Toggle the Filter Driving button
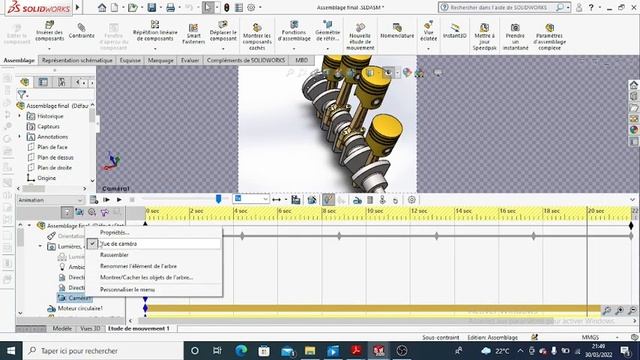The image size is (640, 360). click(x=92, y=212)
